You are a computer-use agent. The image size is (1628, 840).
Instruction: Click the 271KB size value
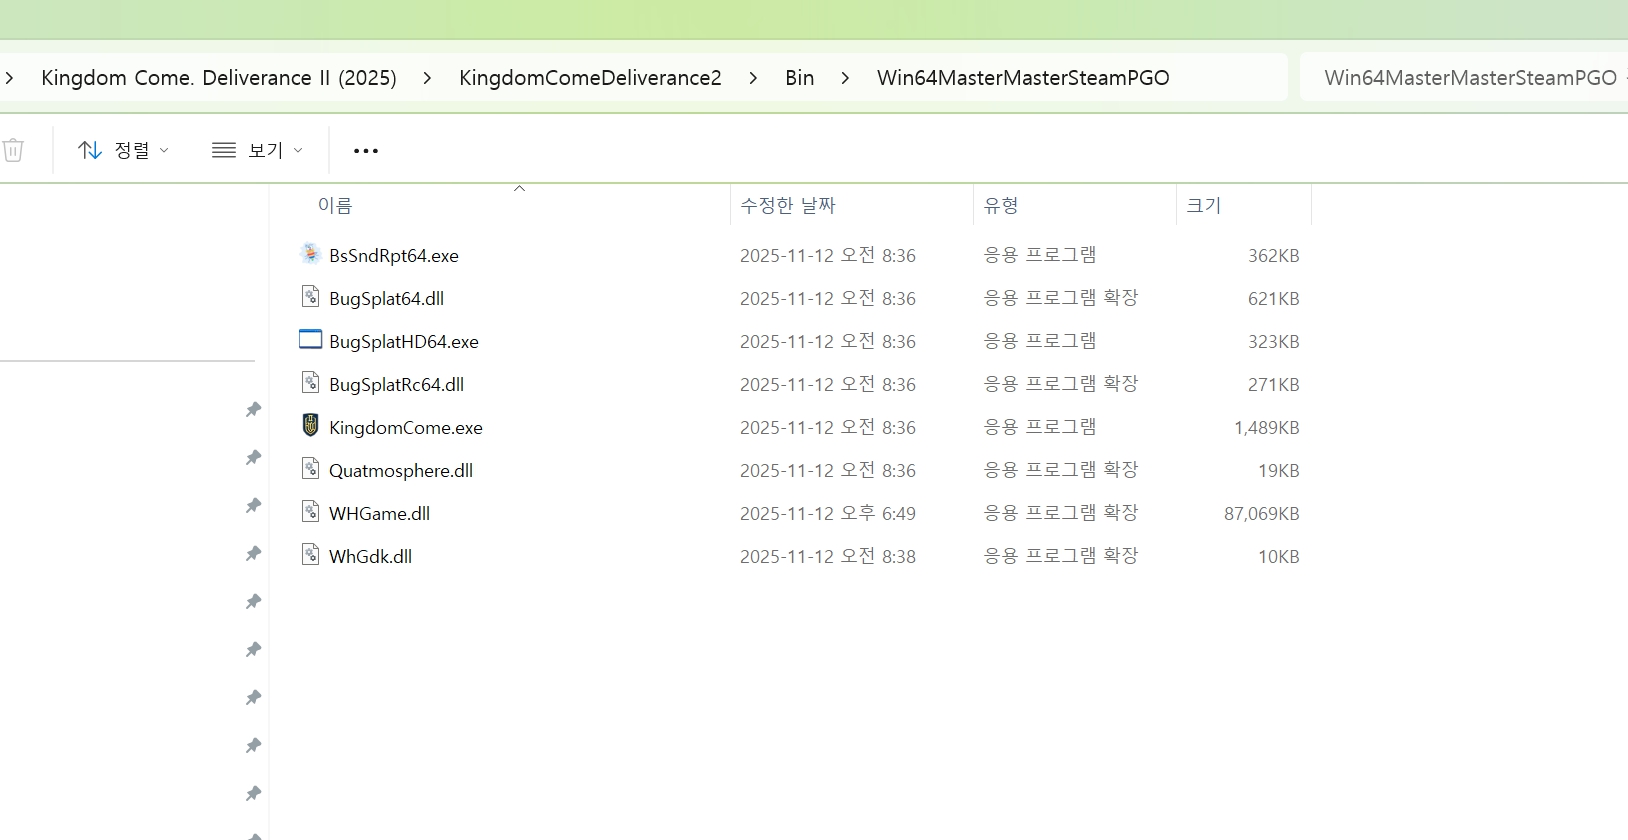coord(1274,384)
